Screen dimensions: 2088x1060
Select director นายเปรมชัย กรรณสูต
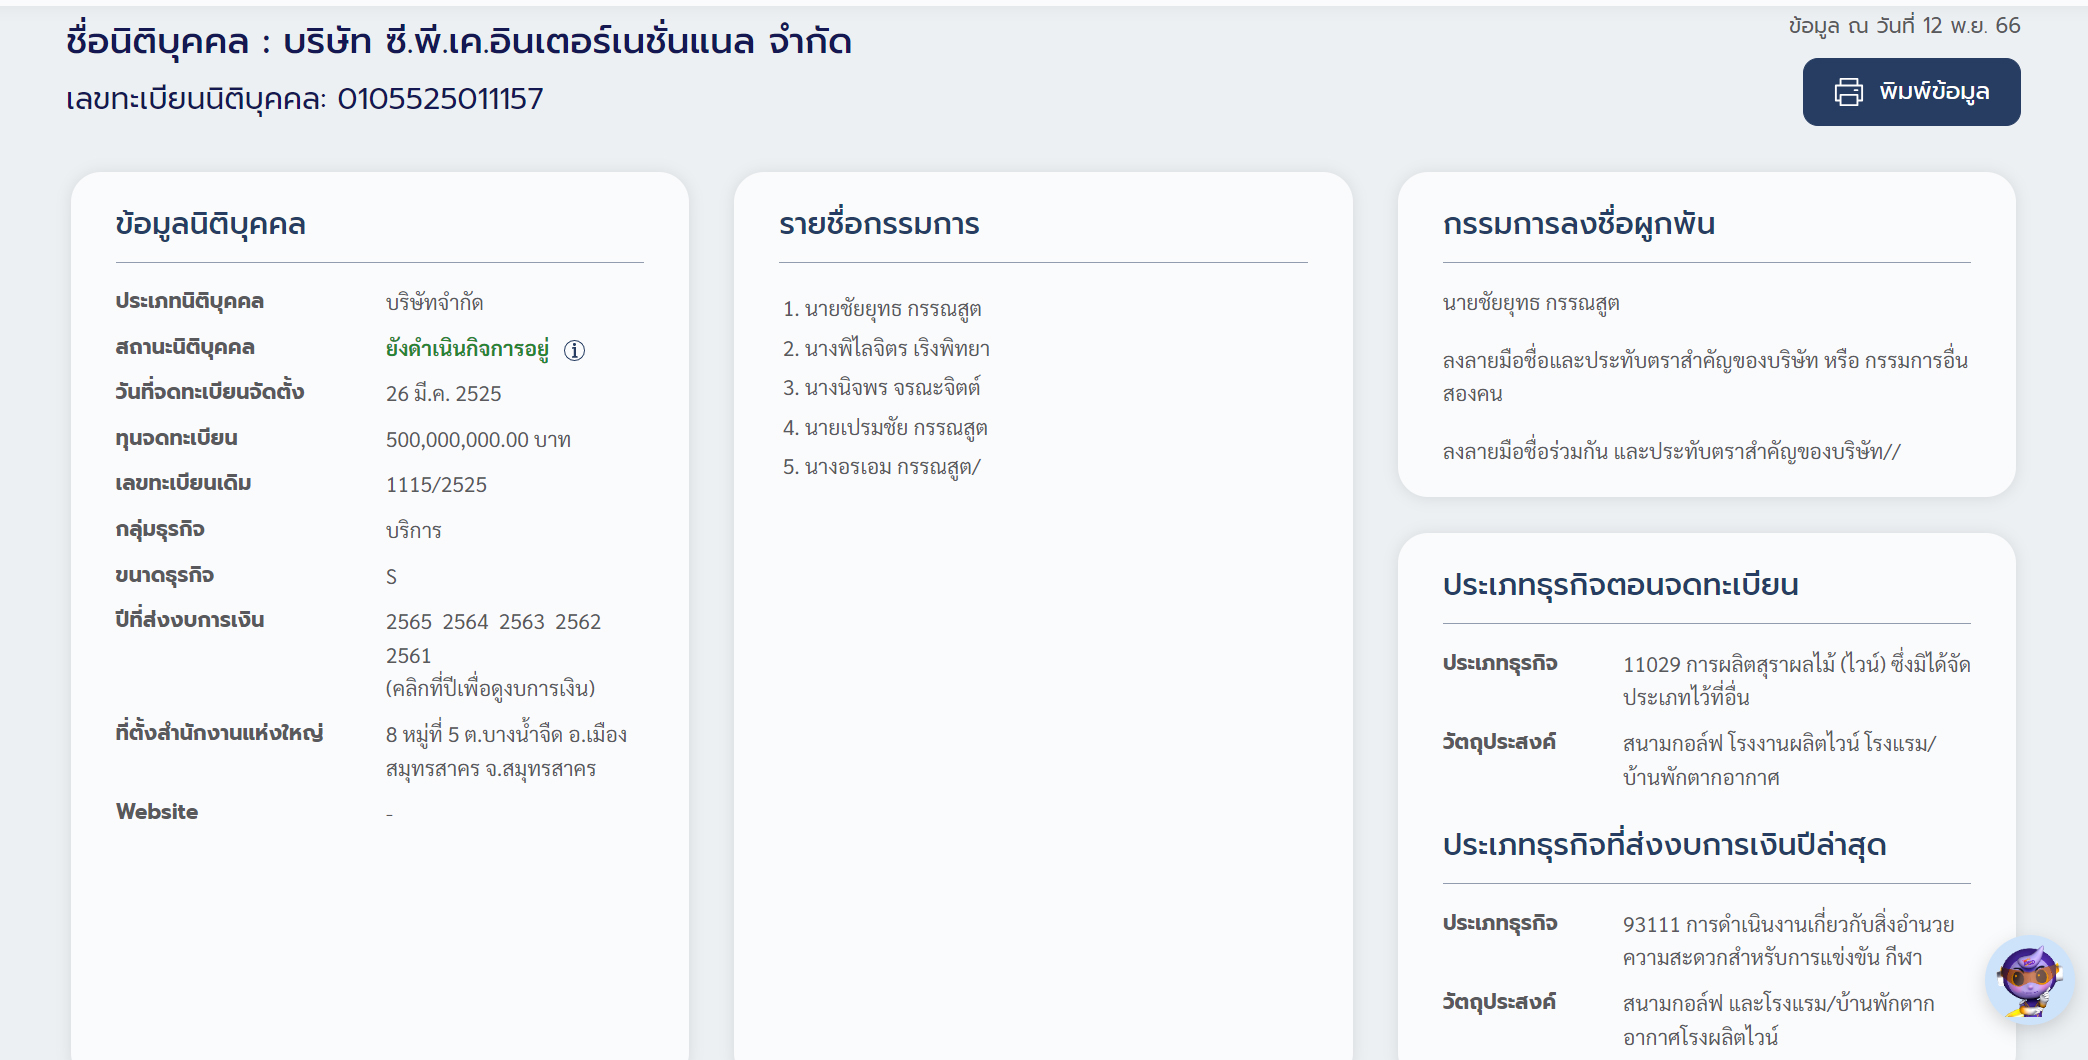point(895,428)
